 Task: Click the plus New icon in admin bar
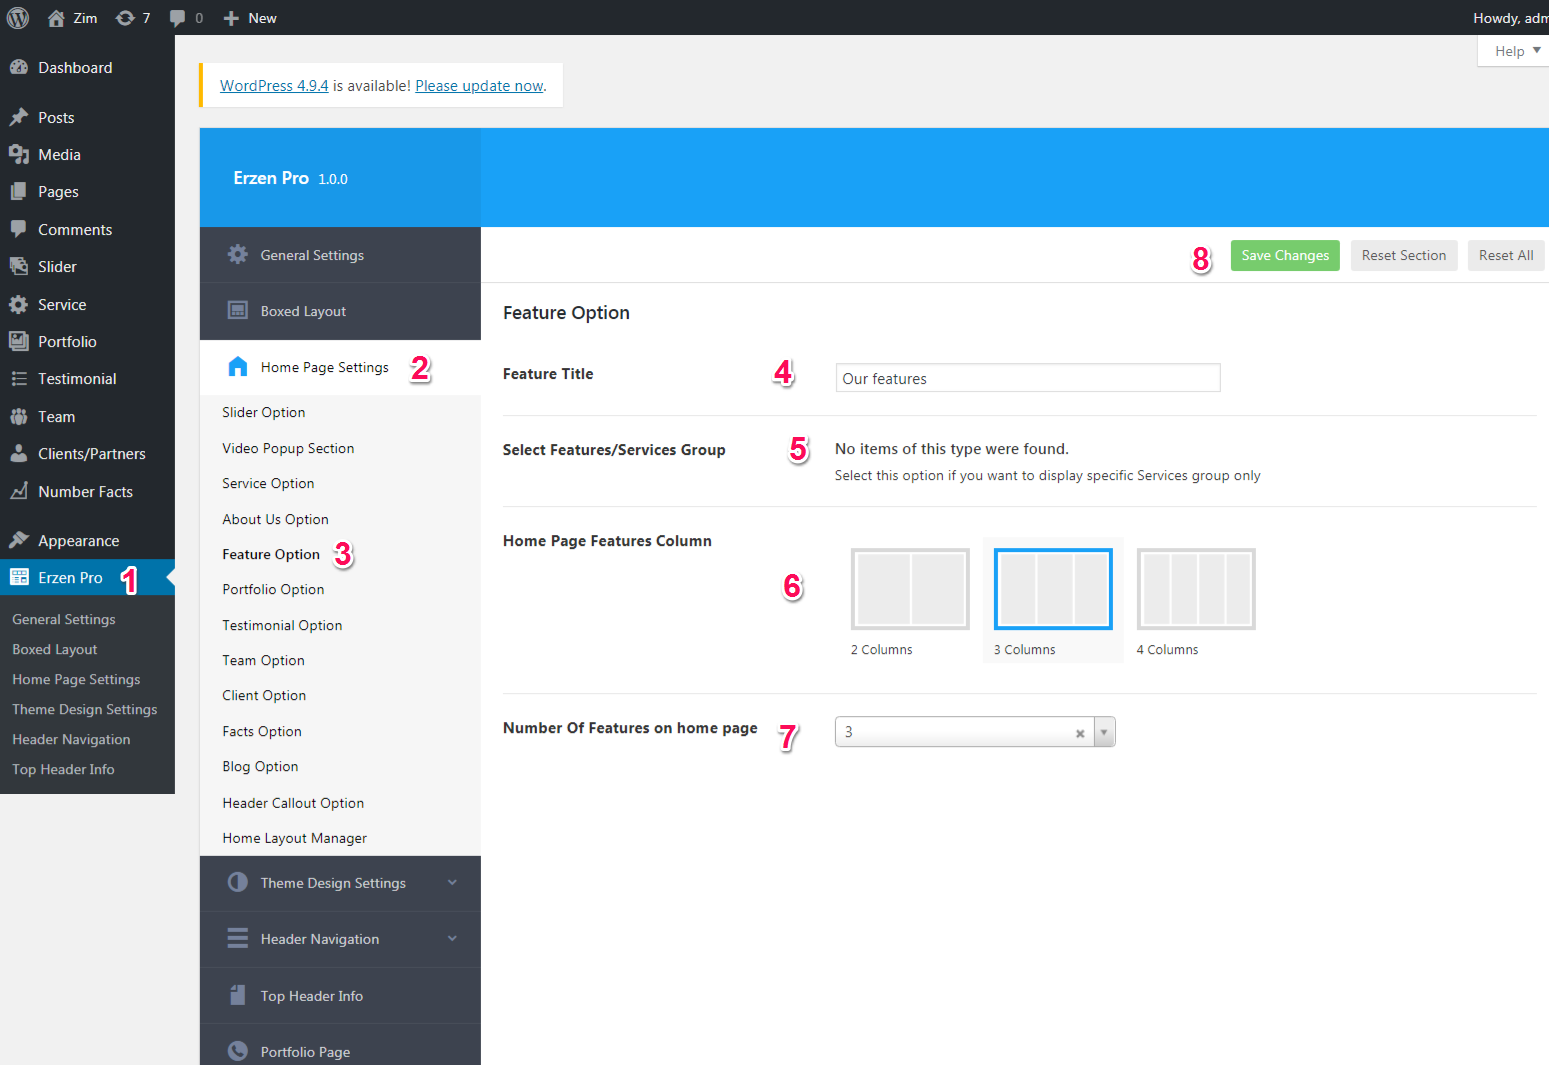point(231,18)
